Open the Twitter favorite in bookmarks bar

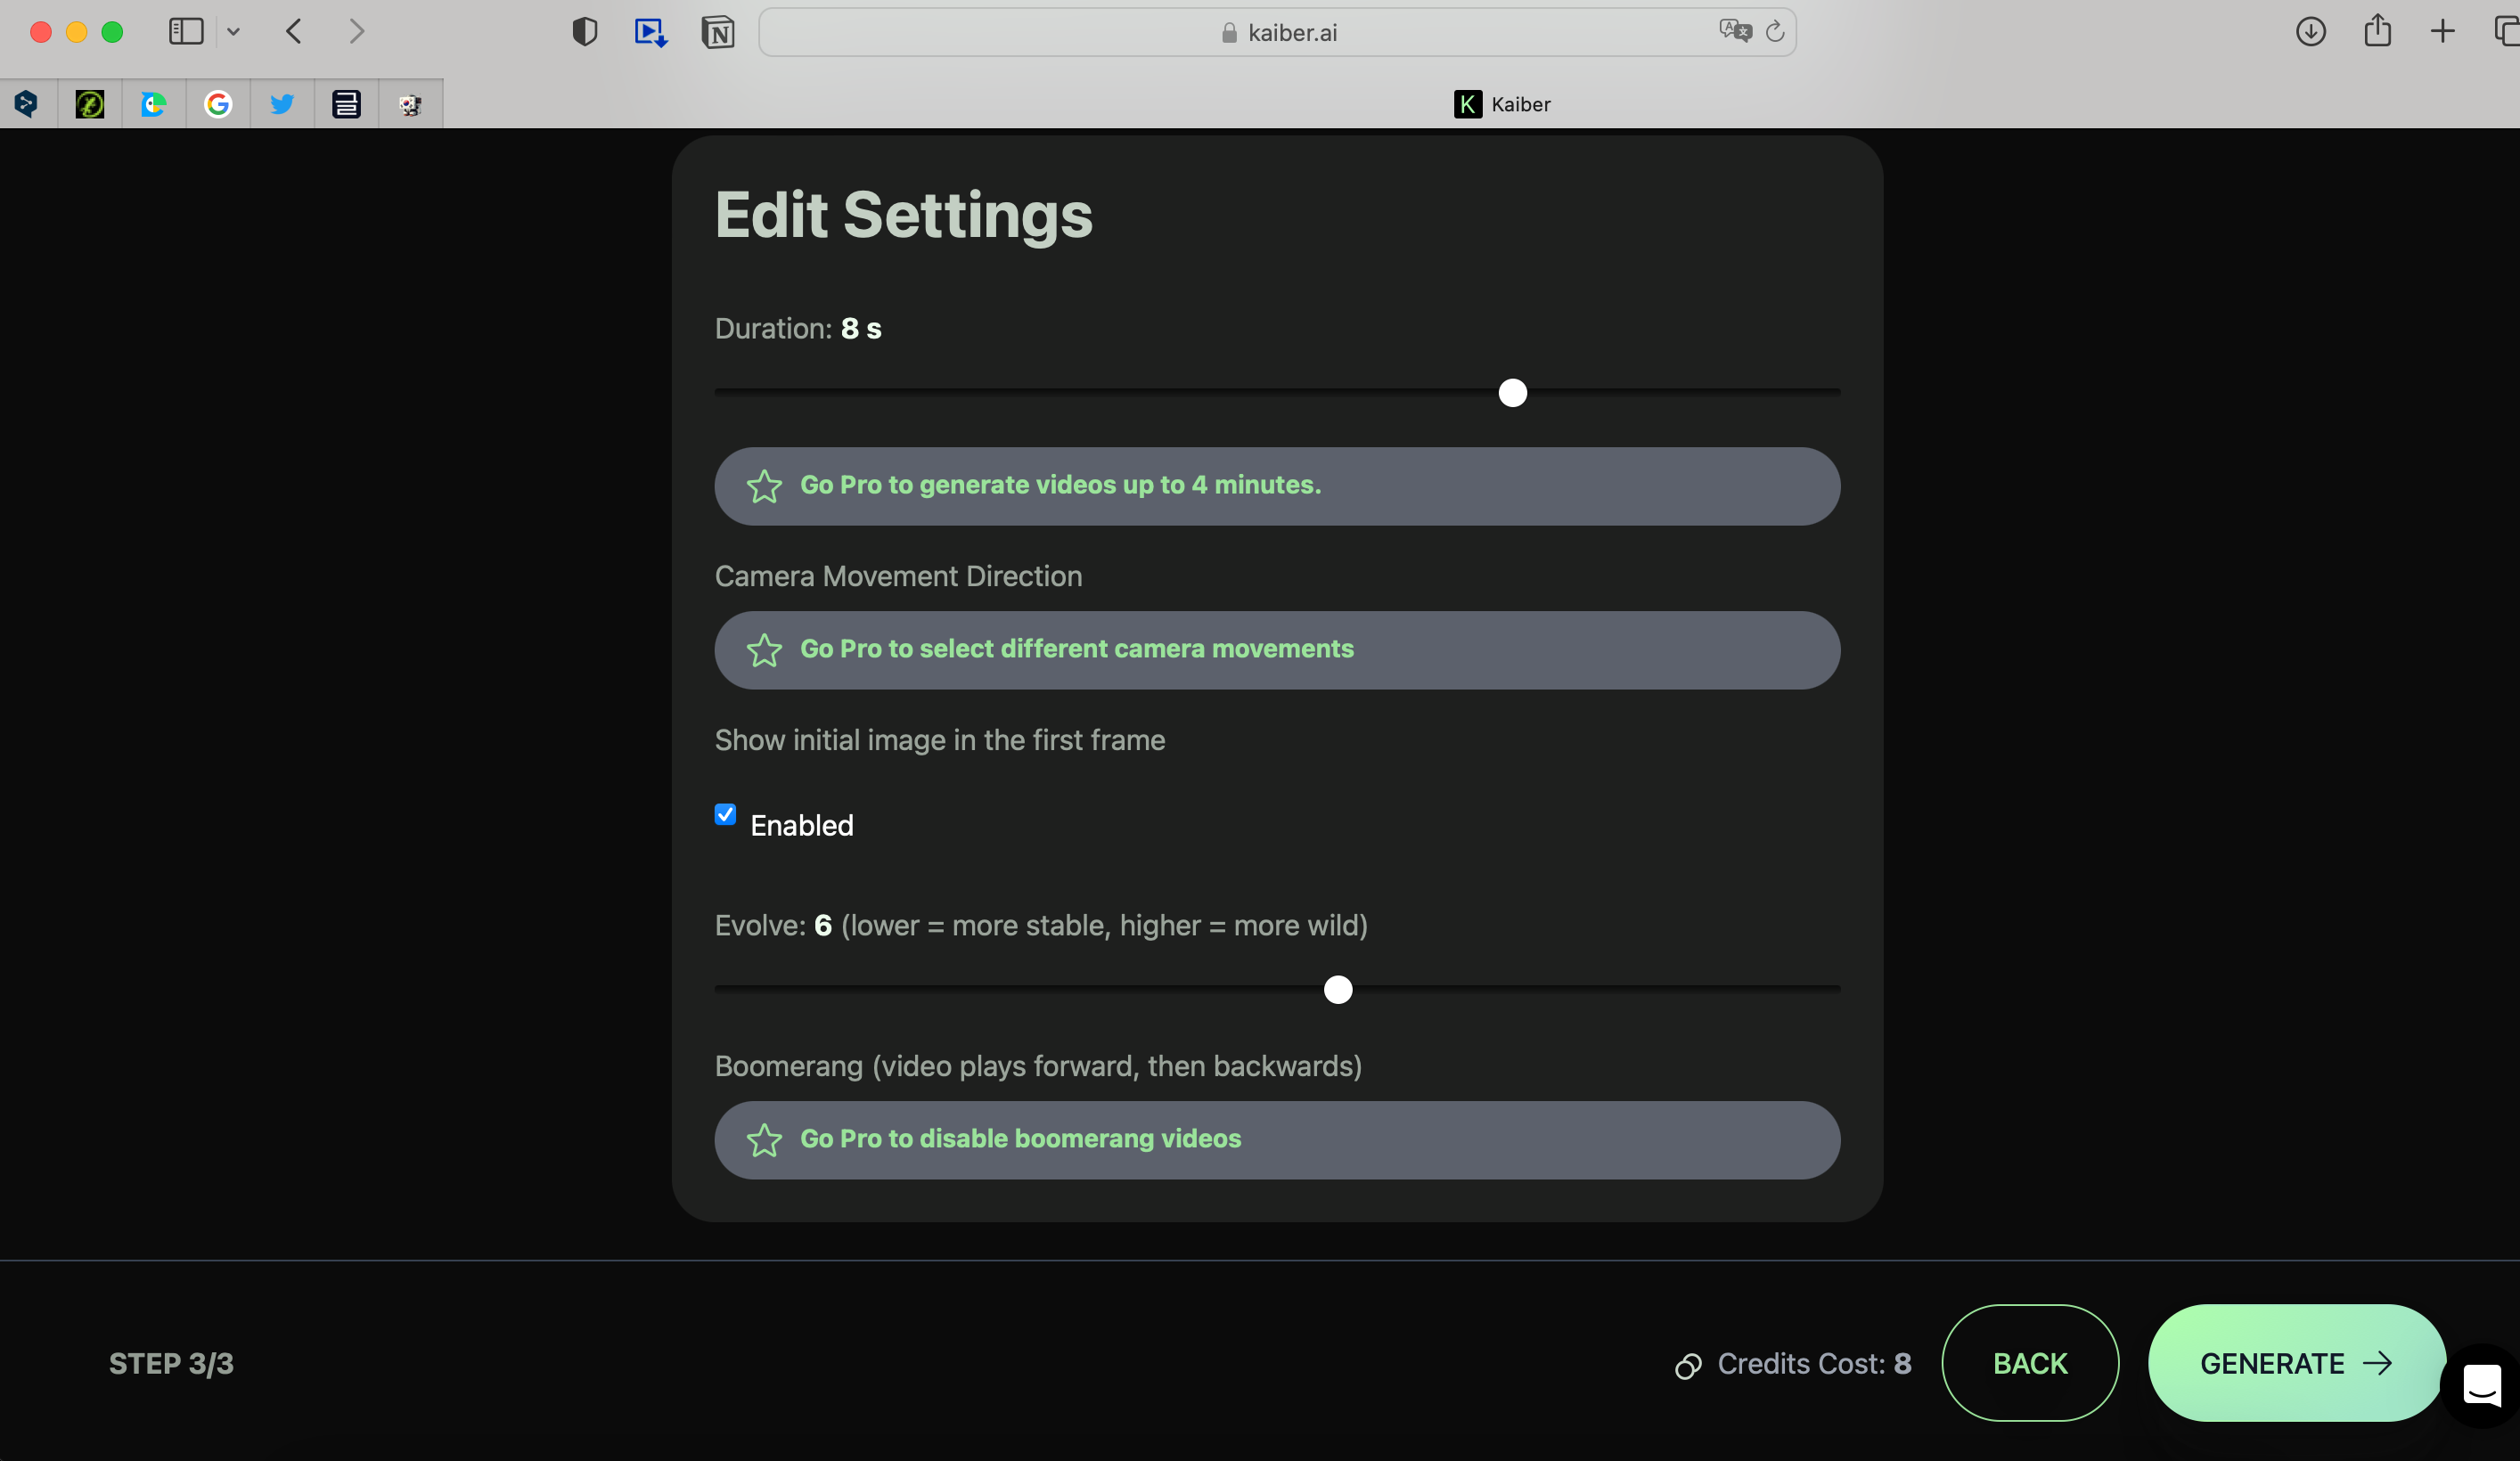tap(282, 104)
